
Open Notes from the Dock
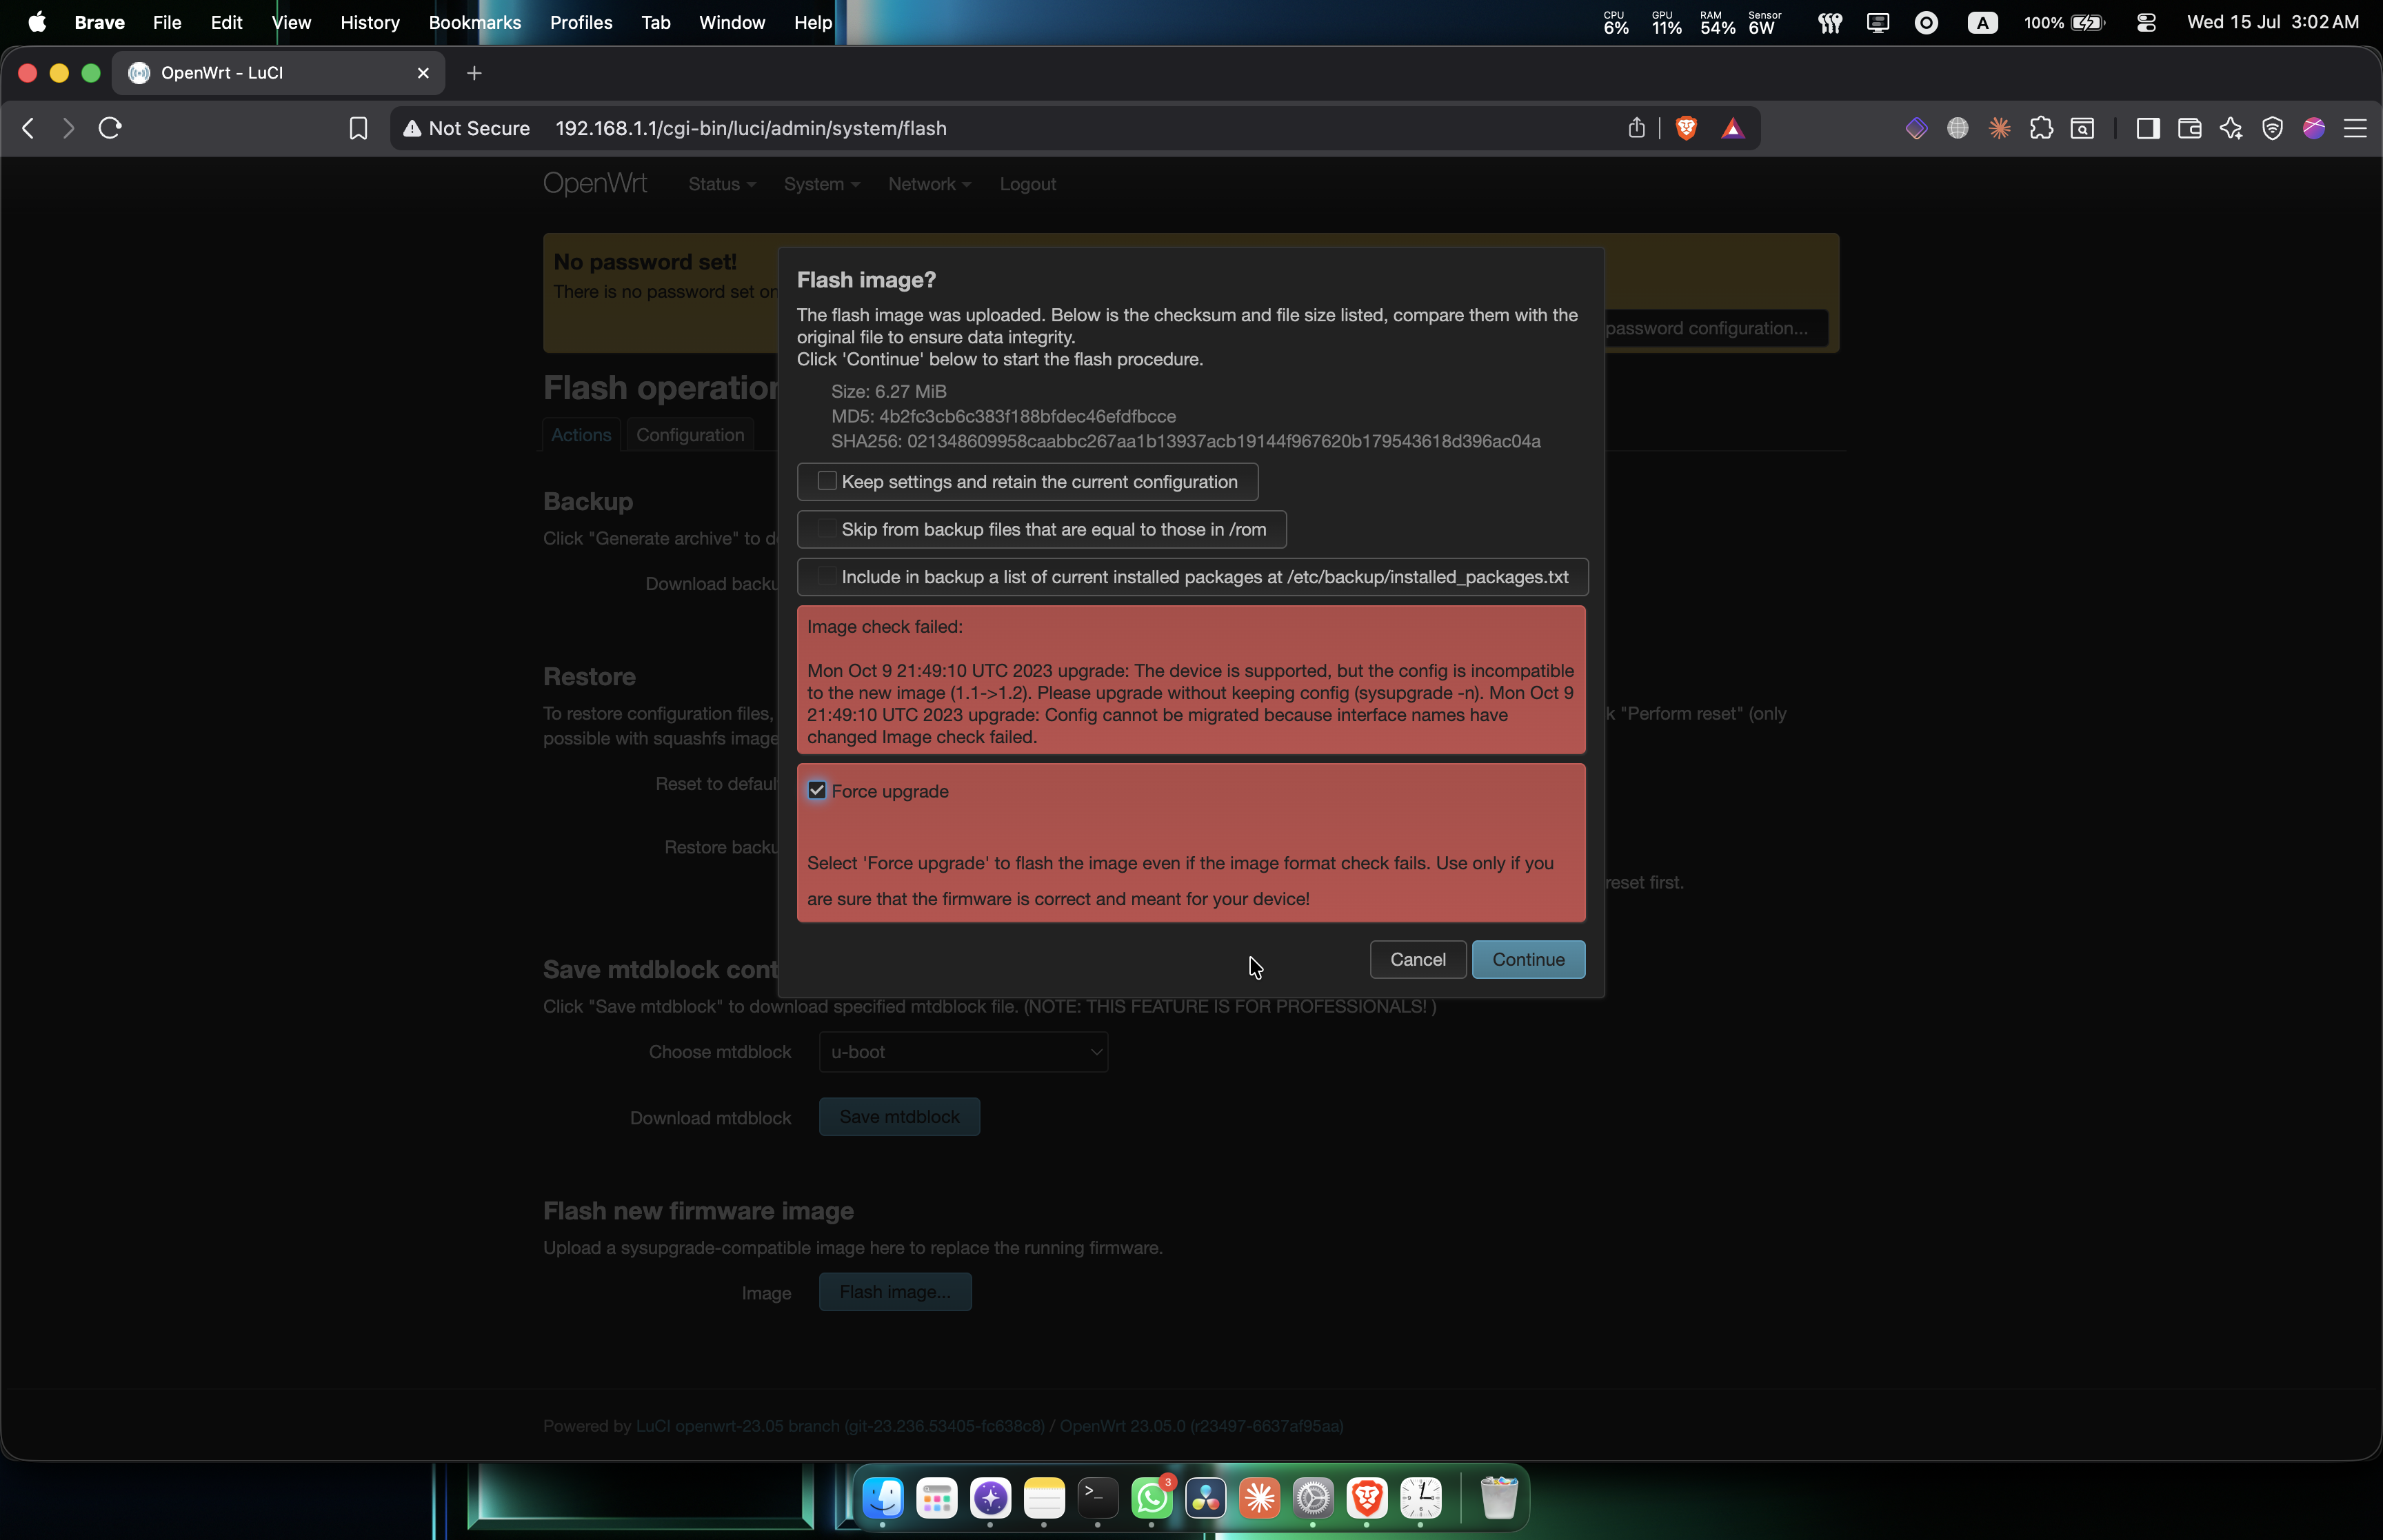(x=1044, y=1497)
